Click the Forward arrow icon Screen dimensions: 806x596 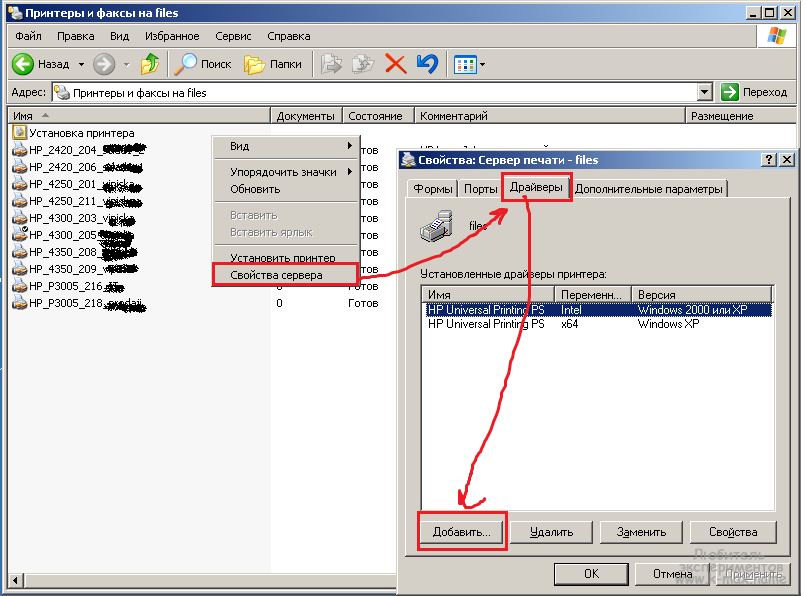[x=104, y=64]
